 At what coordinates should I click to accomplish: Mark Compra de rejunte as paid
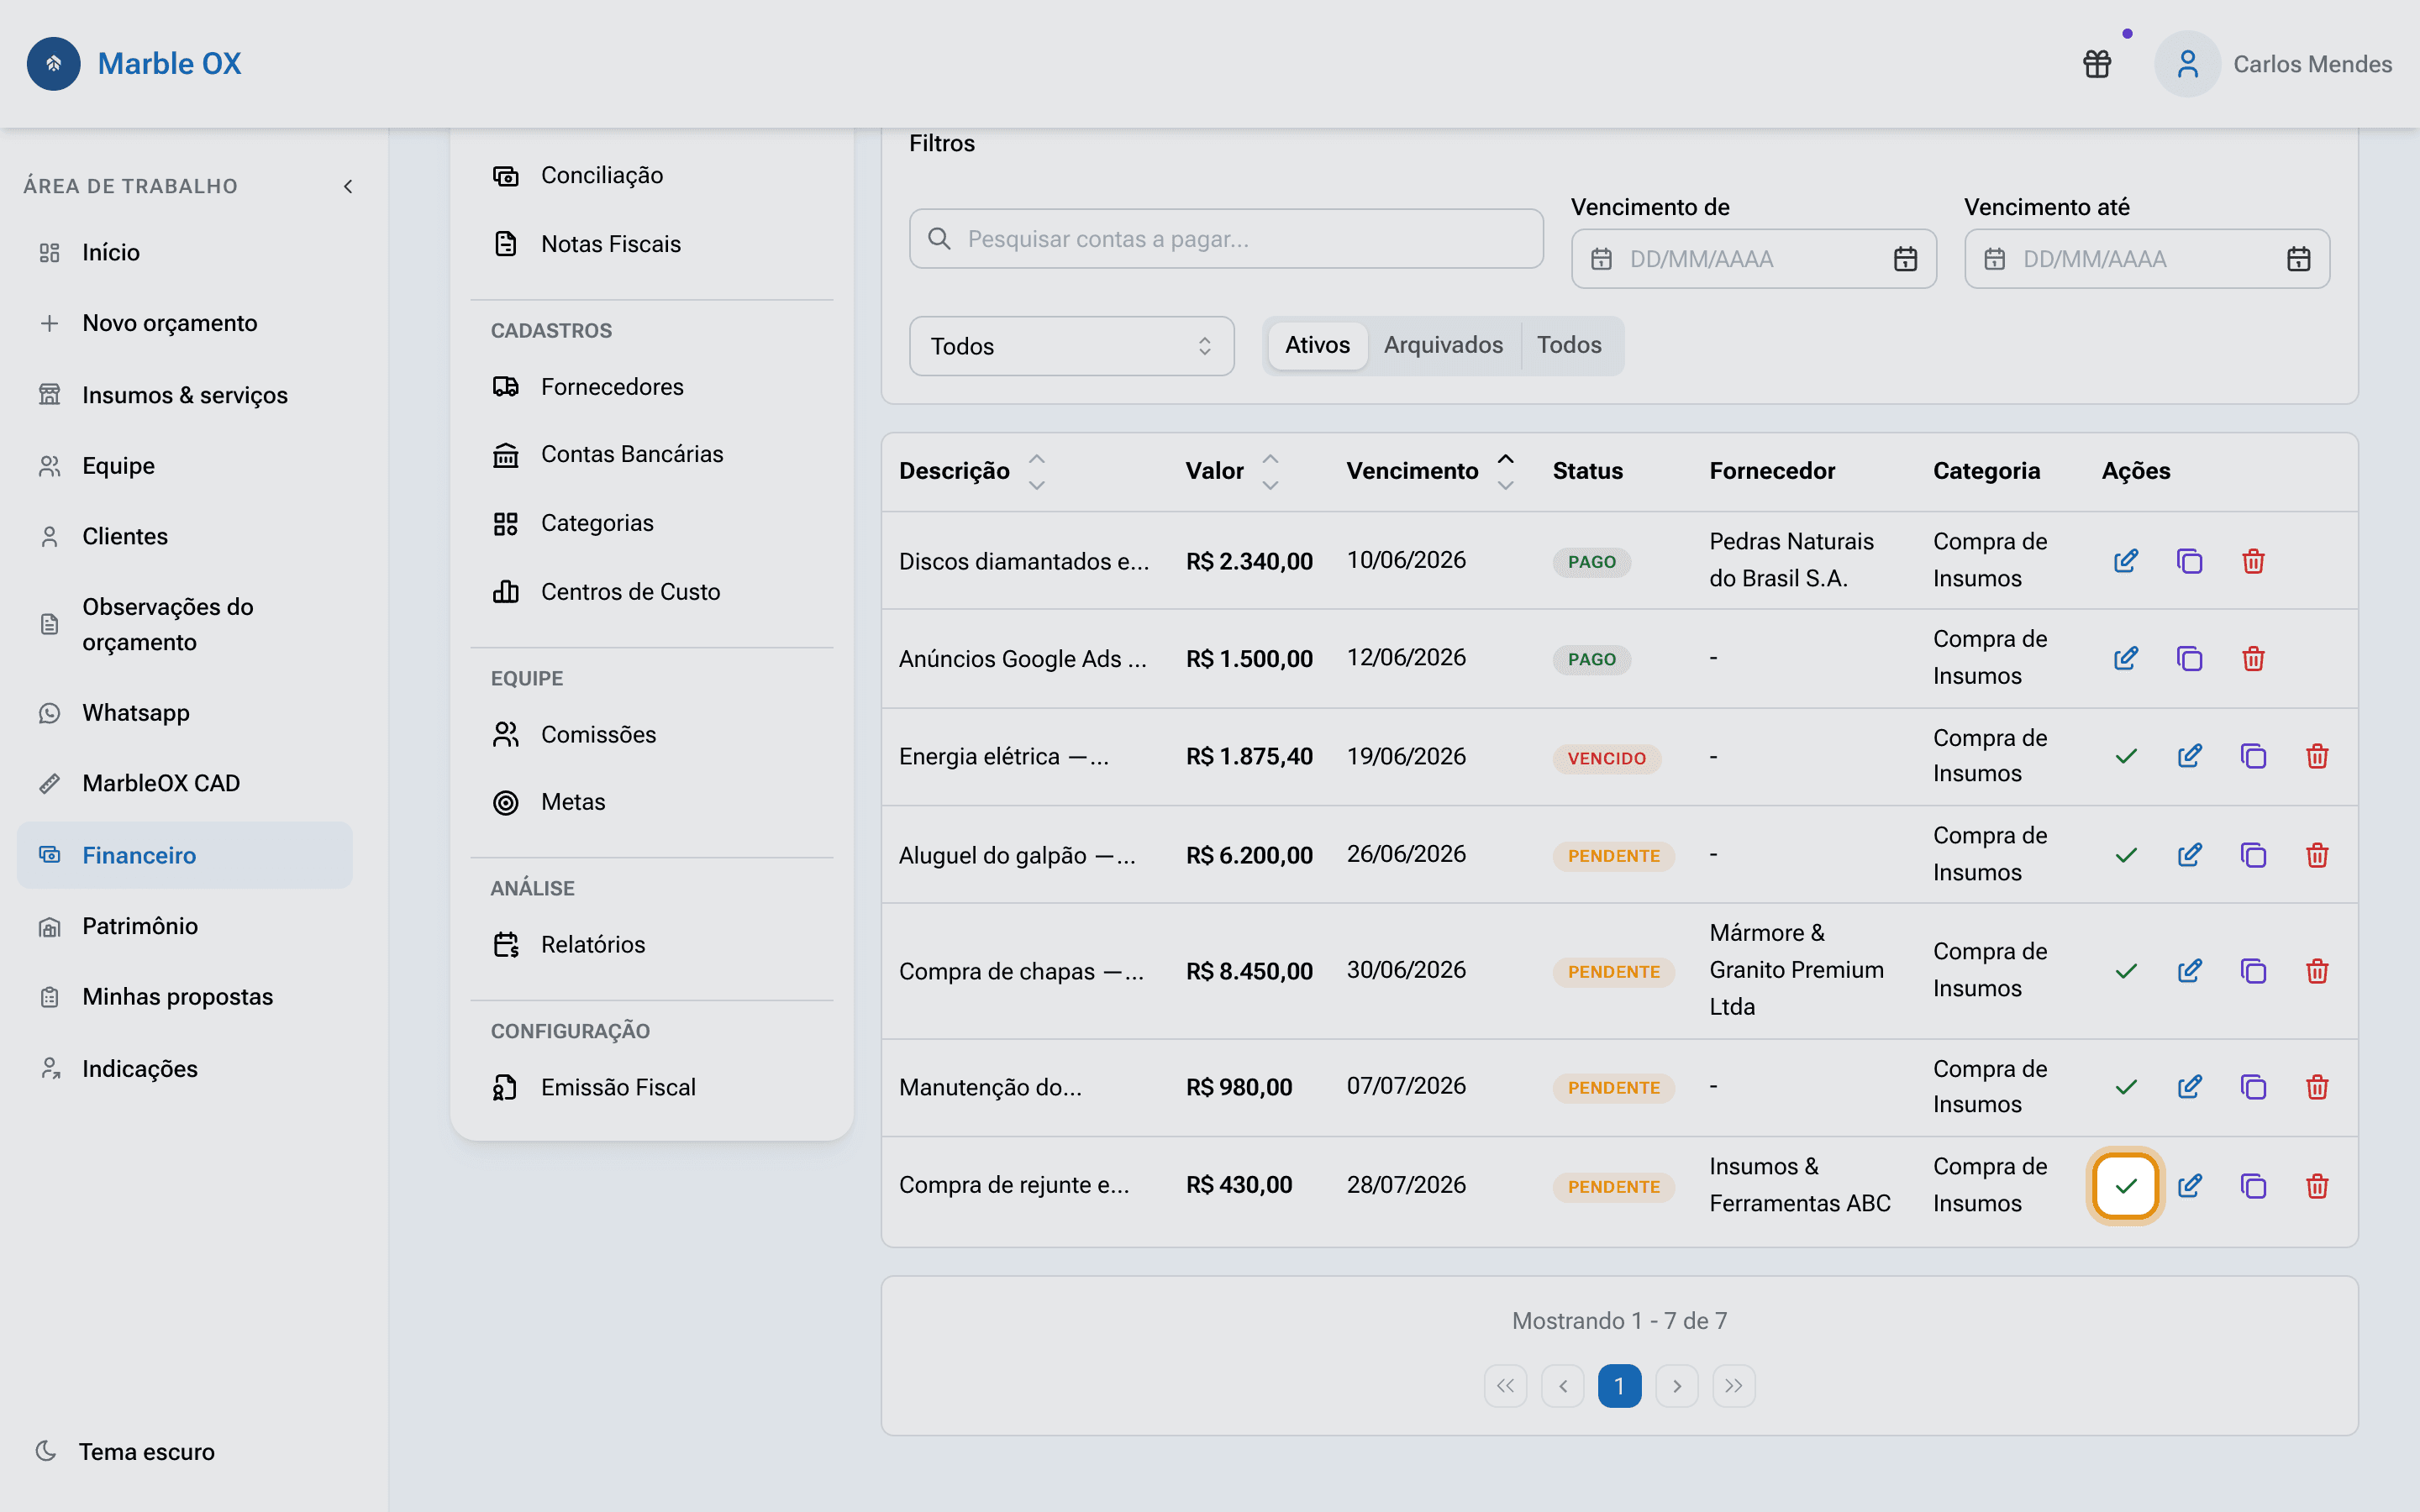click(2126, 1186)
